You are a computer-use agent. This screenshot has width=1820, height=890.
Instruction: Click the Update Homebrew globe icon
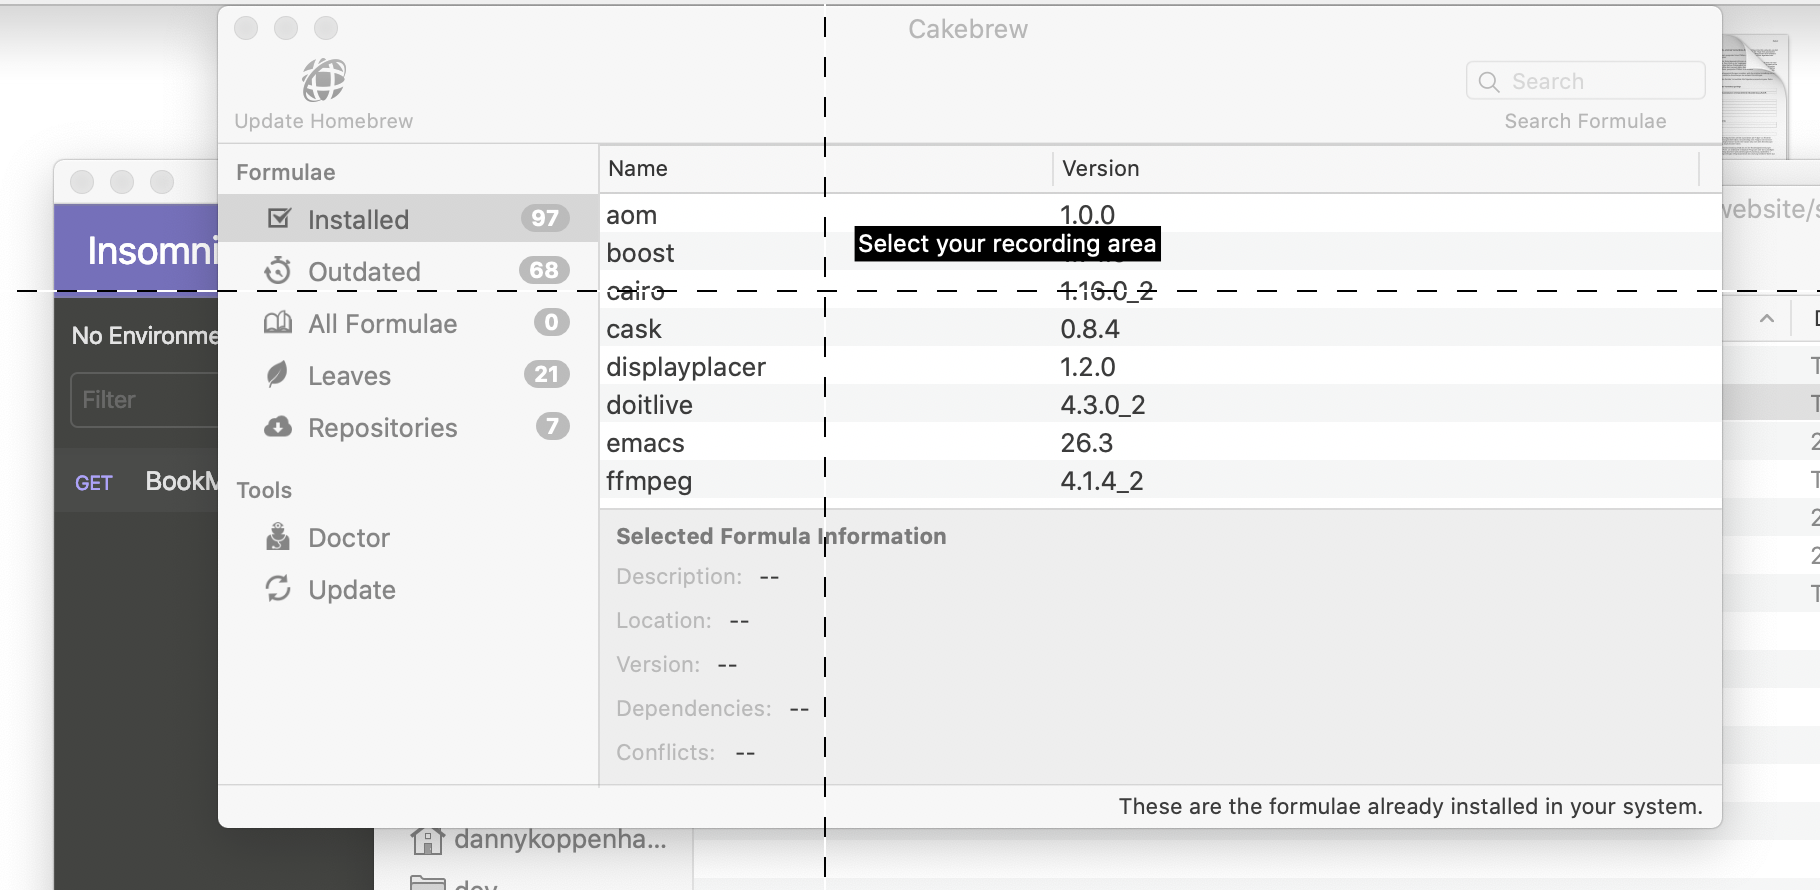click(324, 80)
